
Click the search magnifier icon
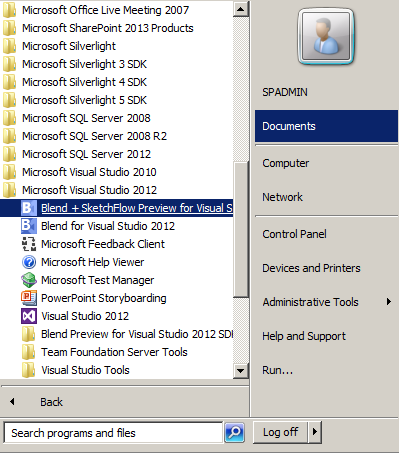coord(234,433)
